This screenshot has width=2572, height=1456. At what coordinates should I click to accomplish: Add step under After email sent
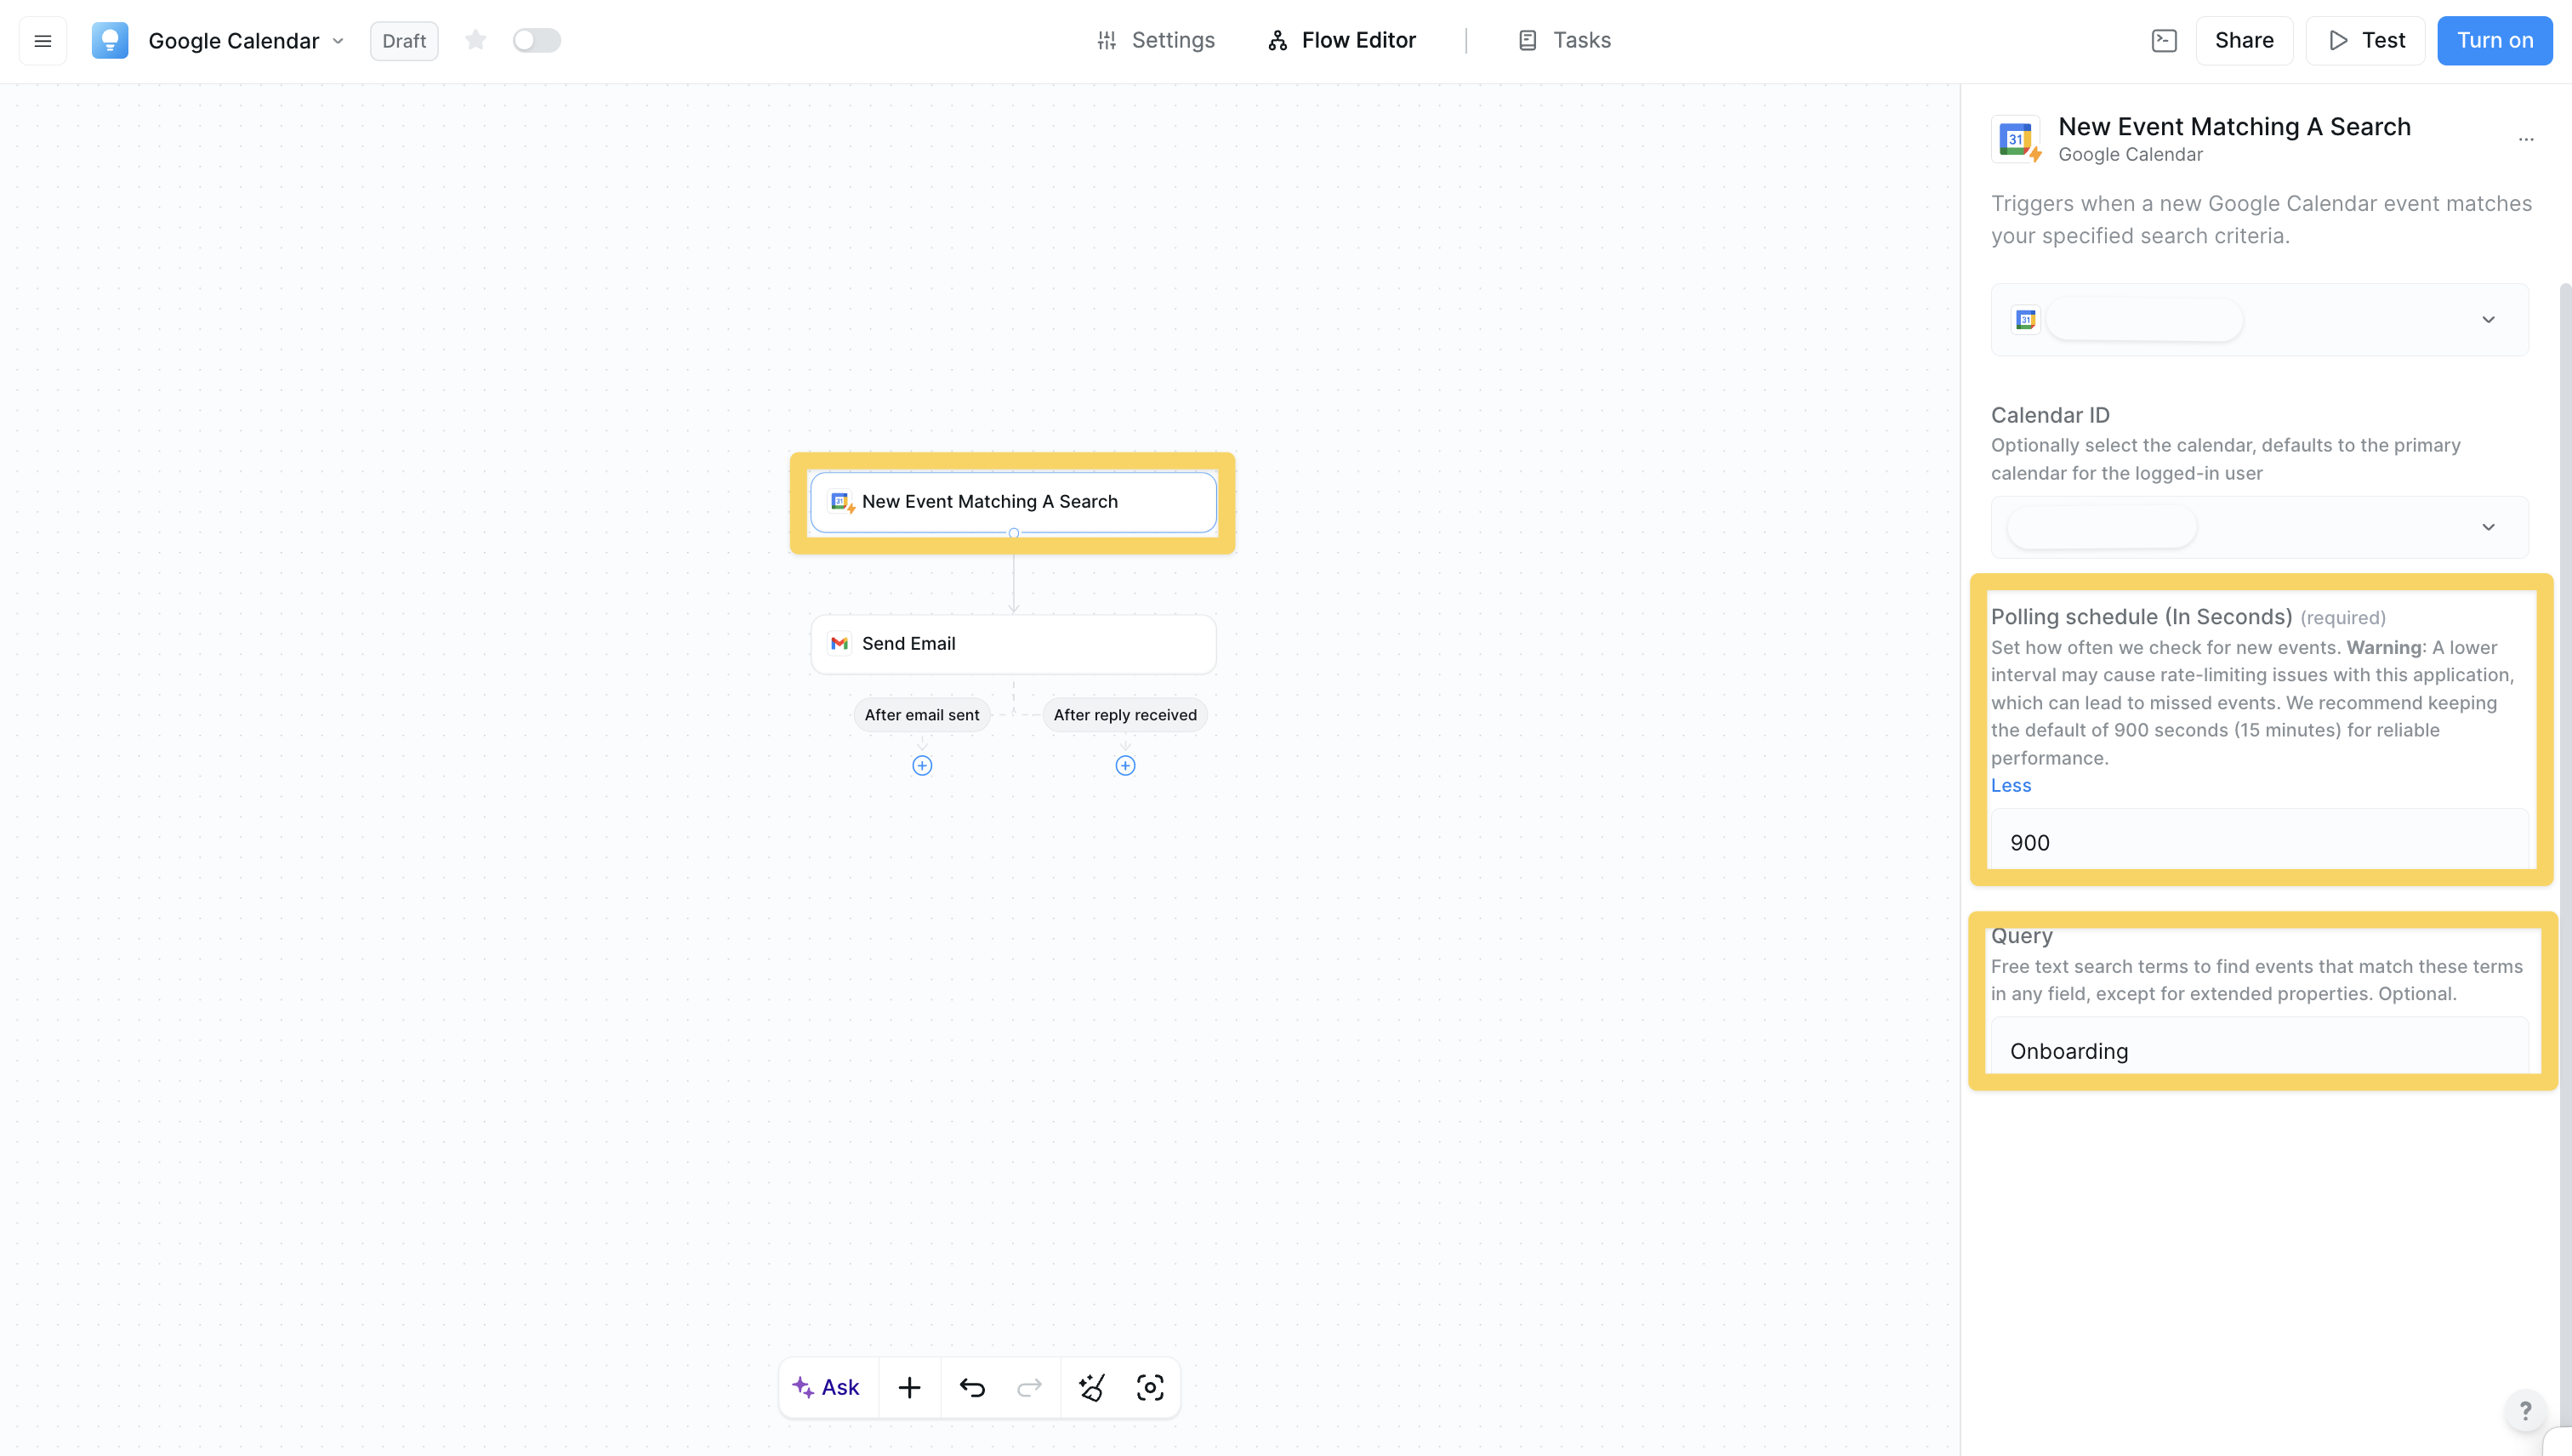pos(922,766)
